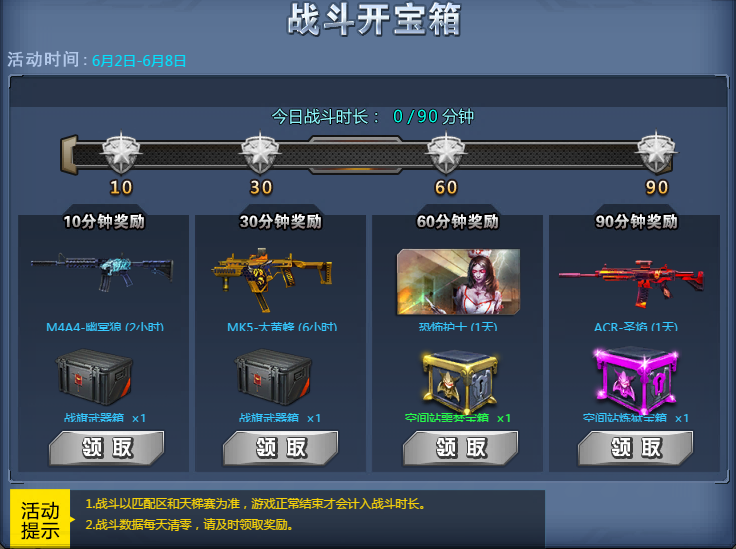Click the battle time progress bar

(368, 154)
